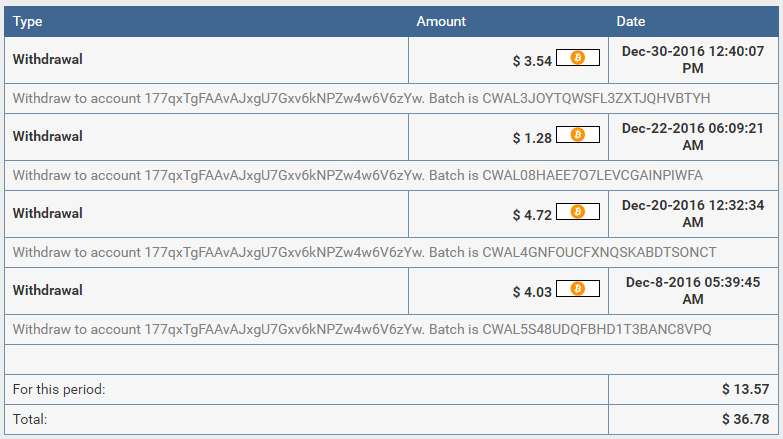Click the Dec-20-2016 12:32:34 AM date cell
This screenshot has width=783, height=439.
tap(693, 213)
